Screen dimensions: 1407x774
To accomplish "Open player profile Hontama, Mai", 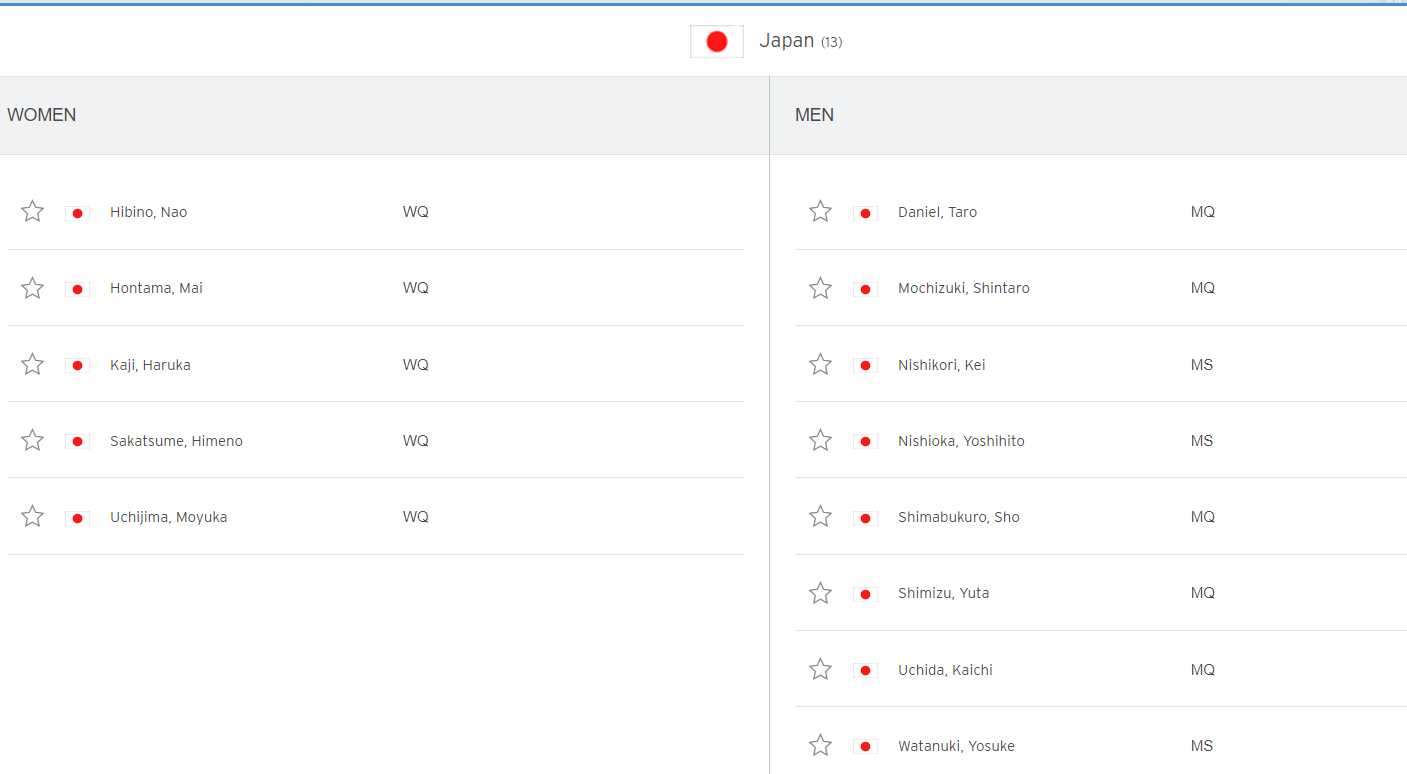I will pyautogui.click(x=156, y=288).
